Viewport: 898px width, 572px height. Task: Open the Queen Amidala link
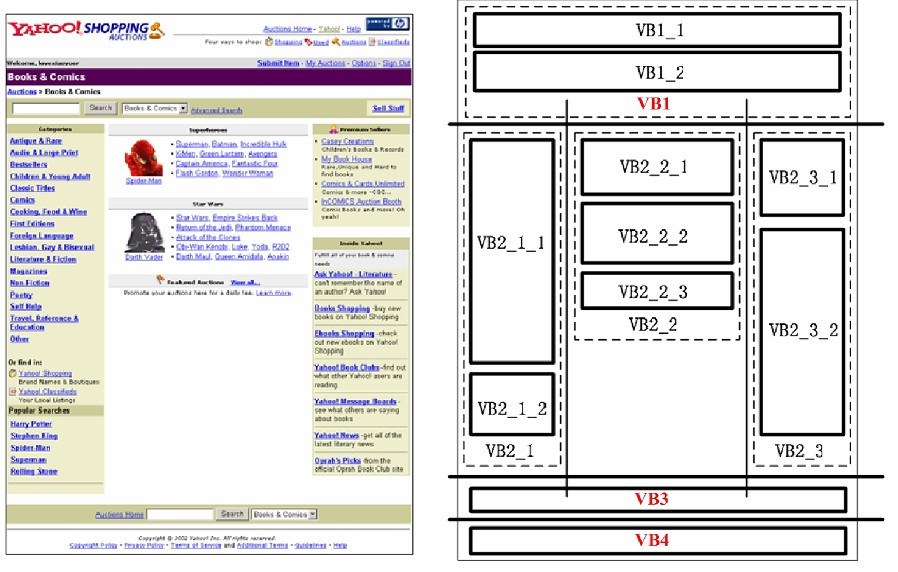[239, 257]
